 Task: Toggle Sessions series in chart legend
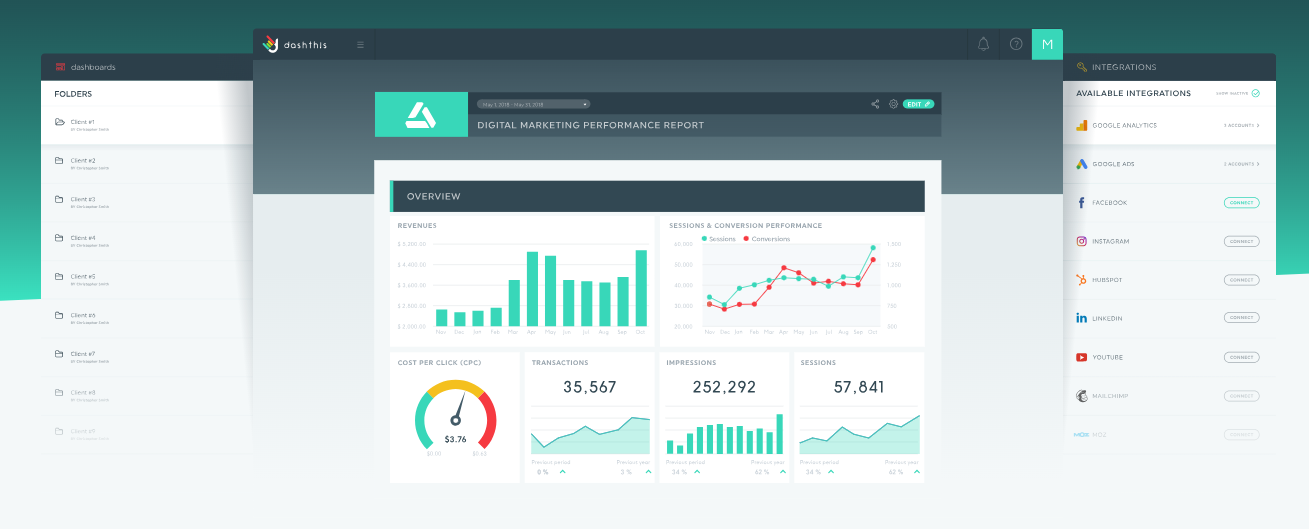coord(719,239)
